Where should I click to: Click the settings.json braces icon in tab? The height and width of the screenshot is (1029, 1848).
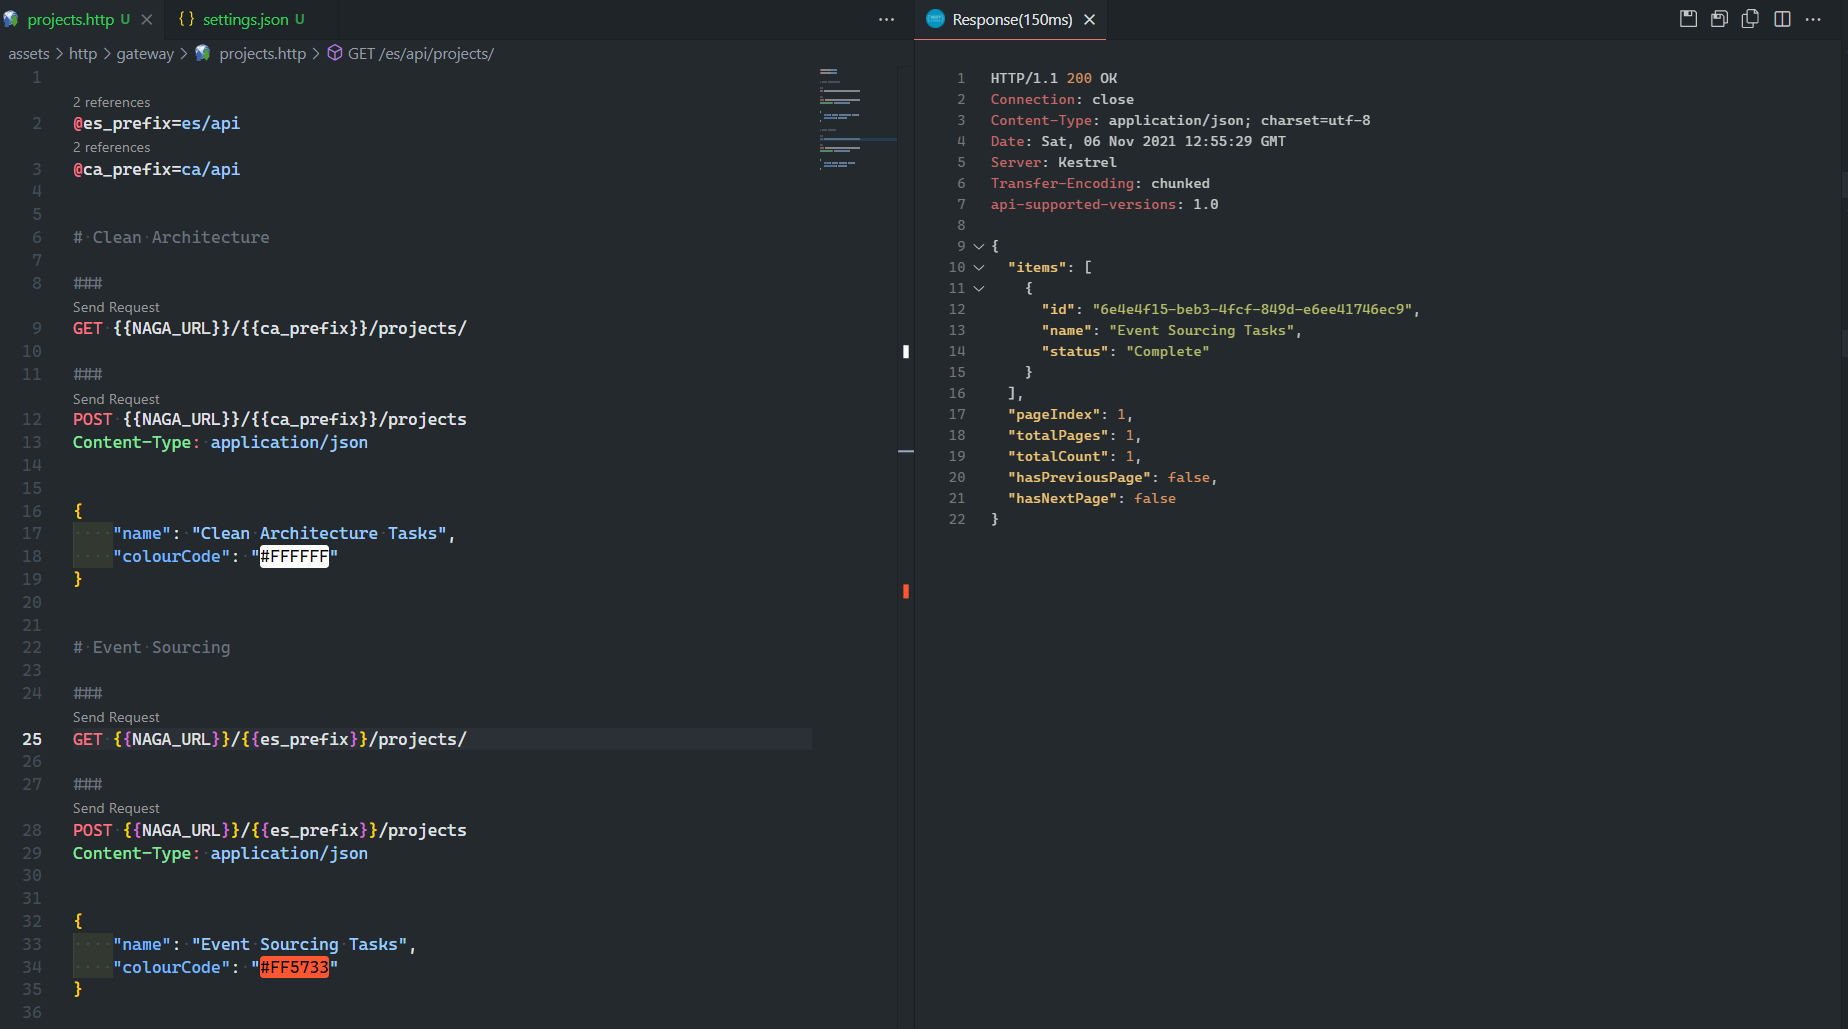186,19
